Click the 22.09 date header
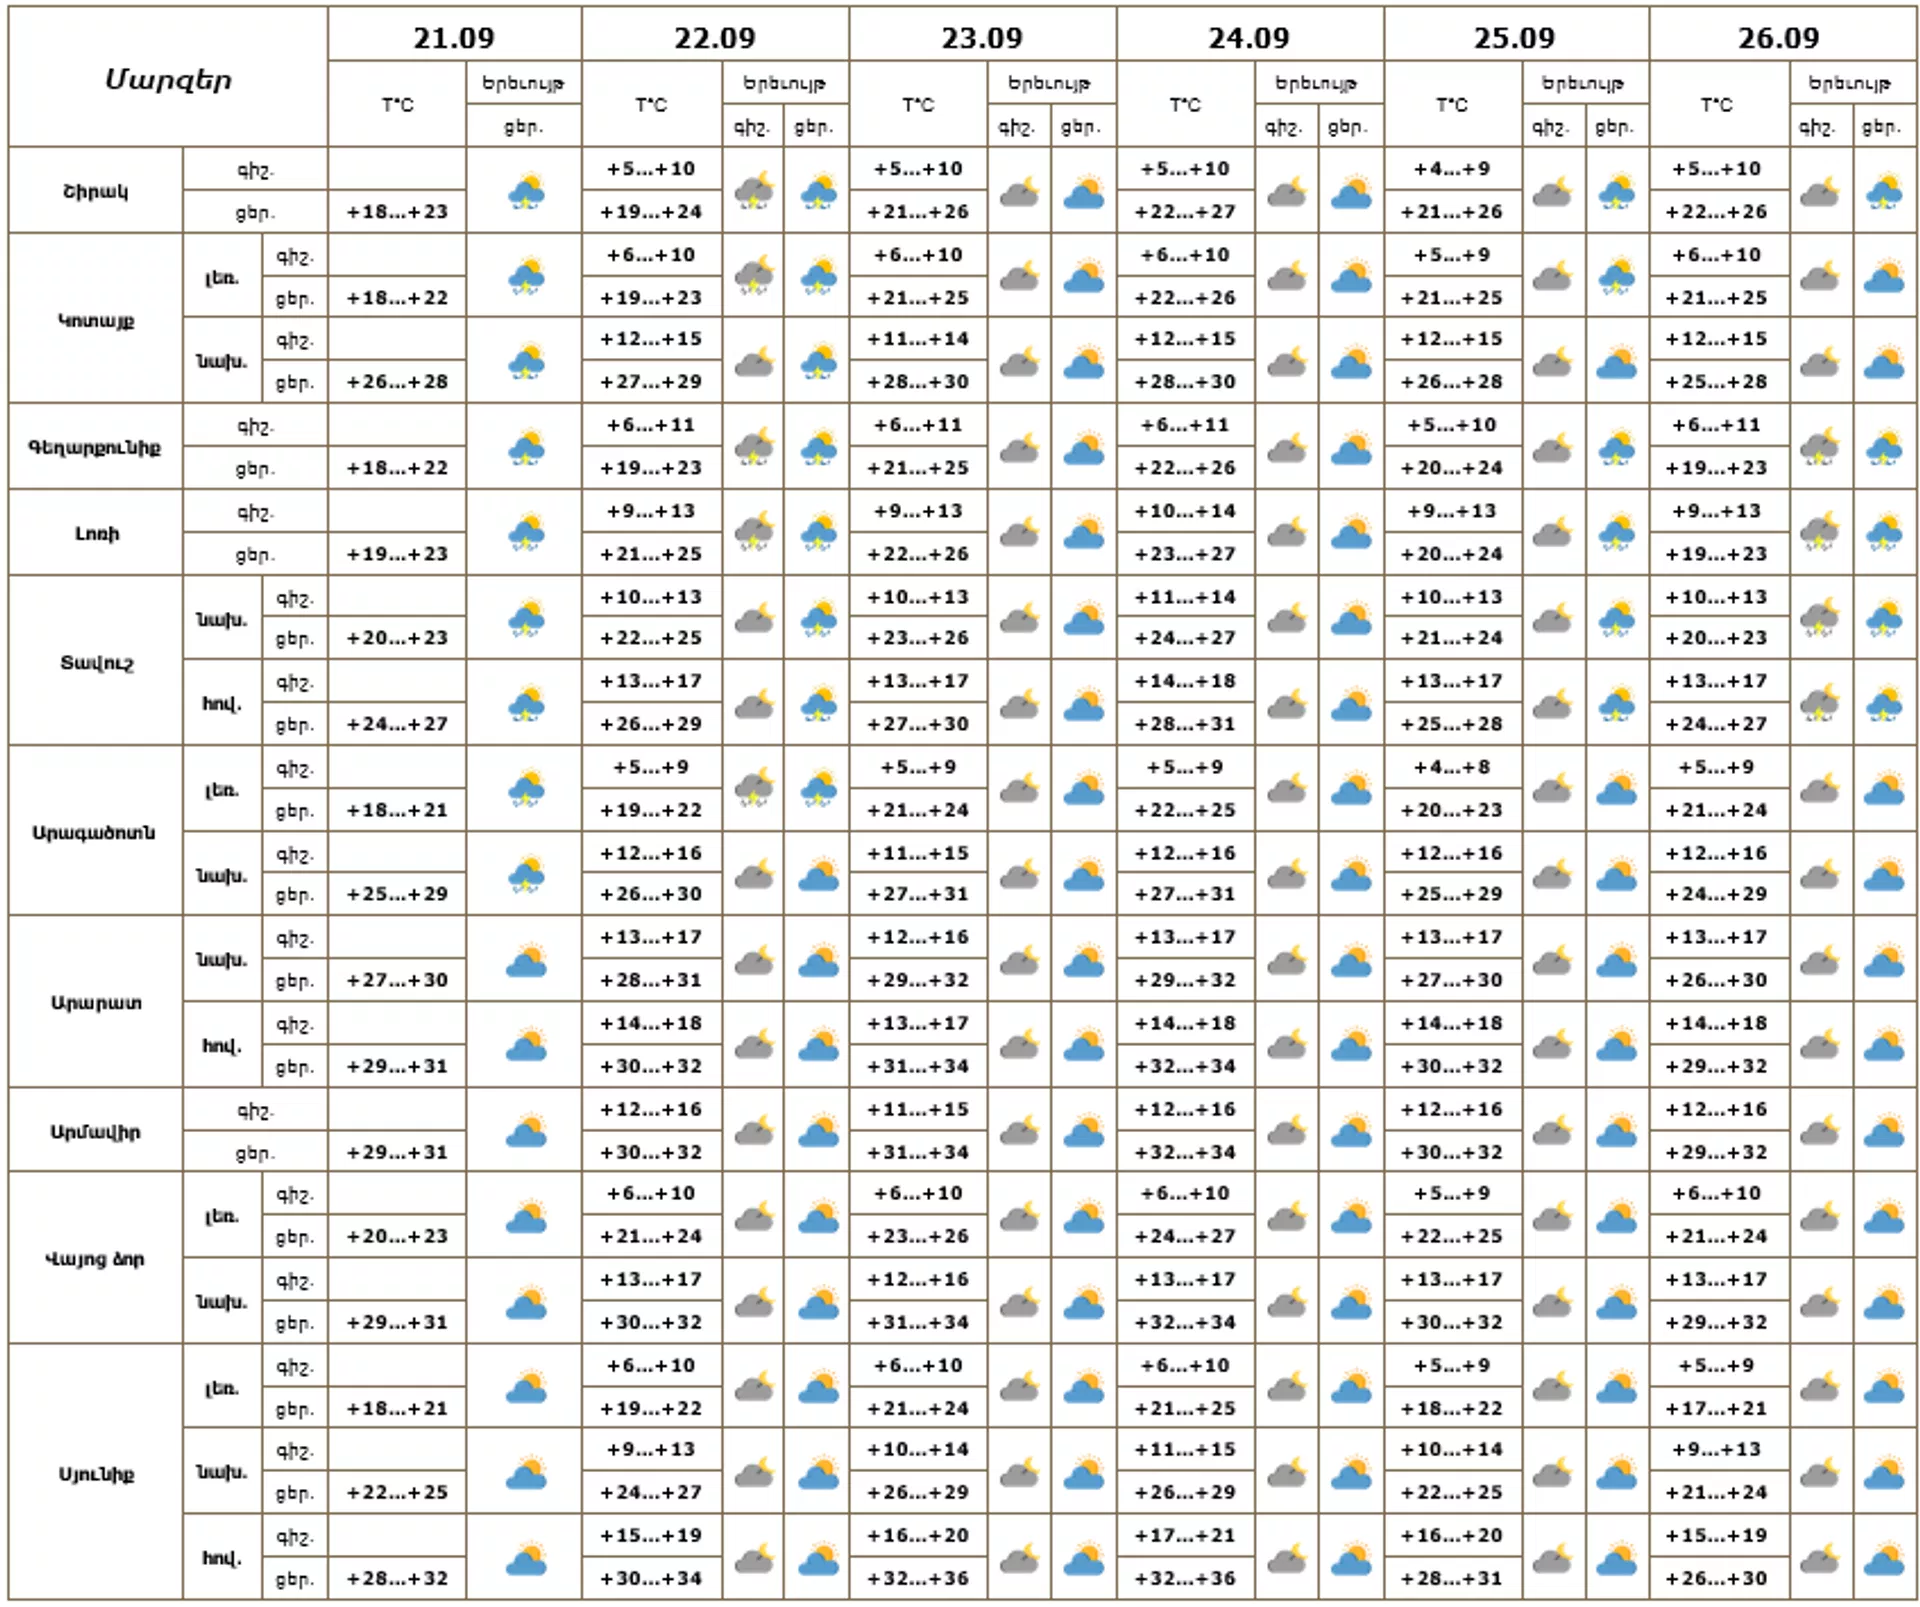Screen dimensions: 1920x1607 (x=715, y=38)
